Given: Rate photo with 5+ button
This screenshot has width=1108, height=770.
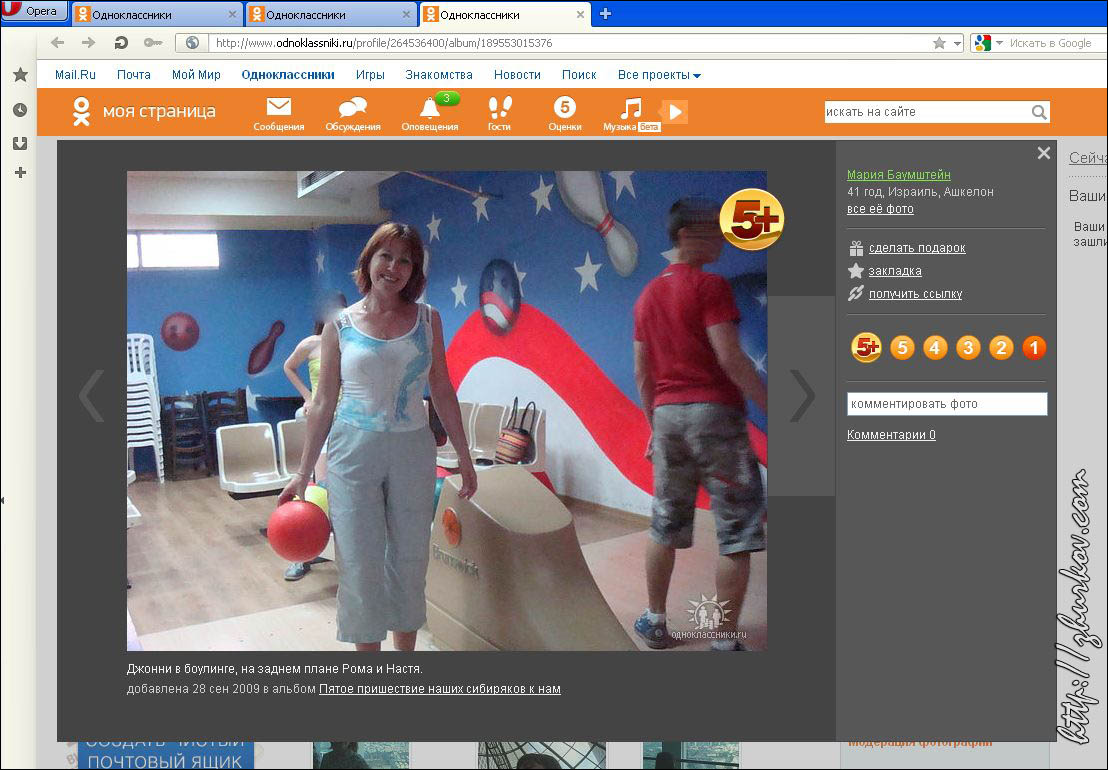Looking at the screenshot, I should 865,348.
